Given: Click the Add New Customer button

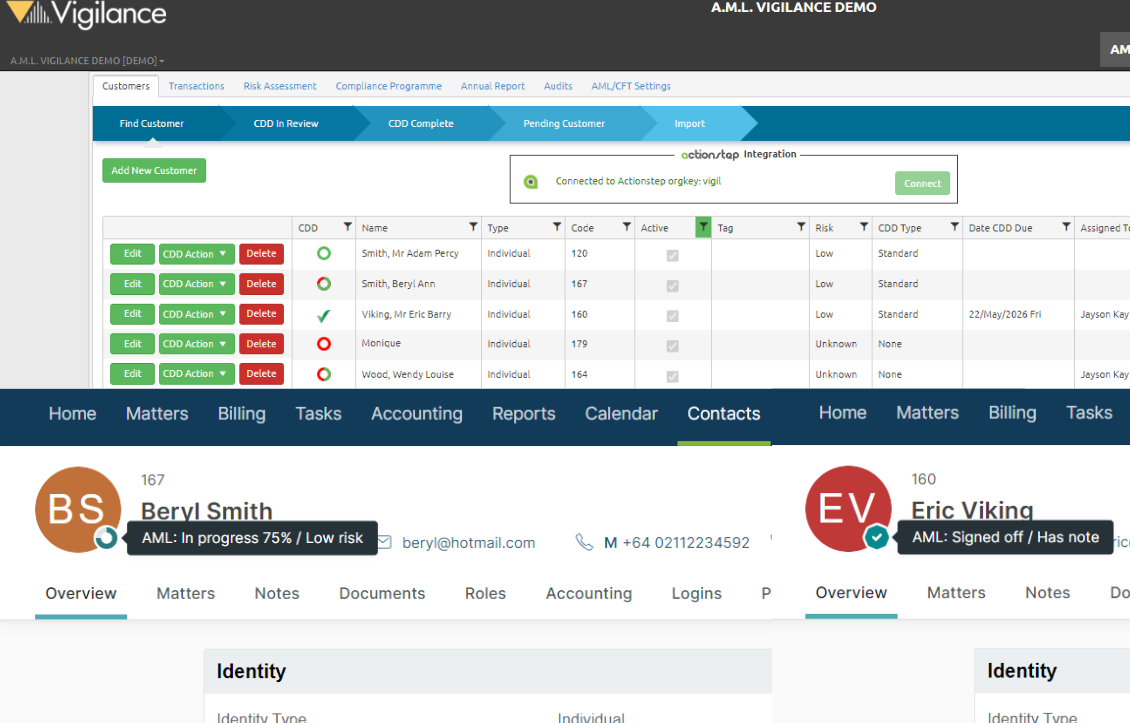Looking at the screenshot, I should 153,170.
